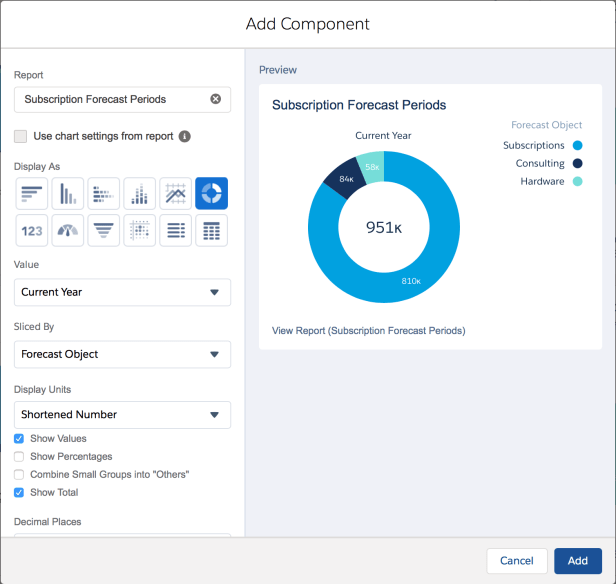Open the Display Units Shortened Number dropdown
This screenshot has height=584, width=616.
[122, 415]
